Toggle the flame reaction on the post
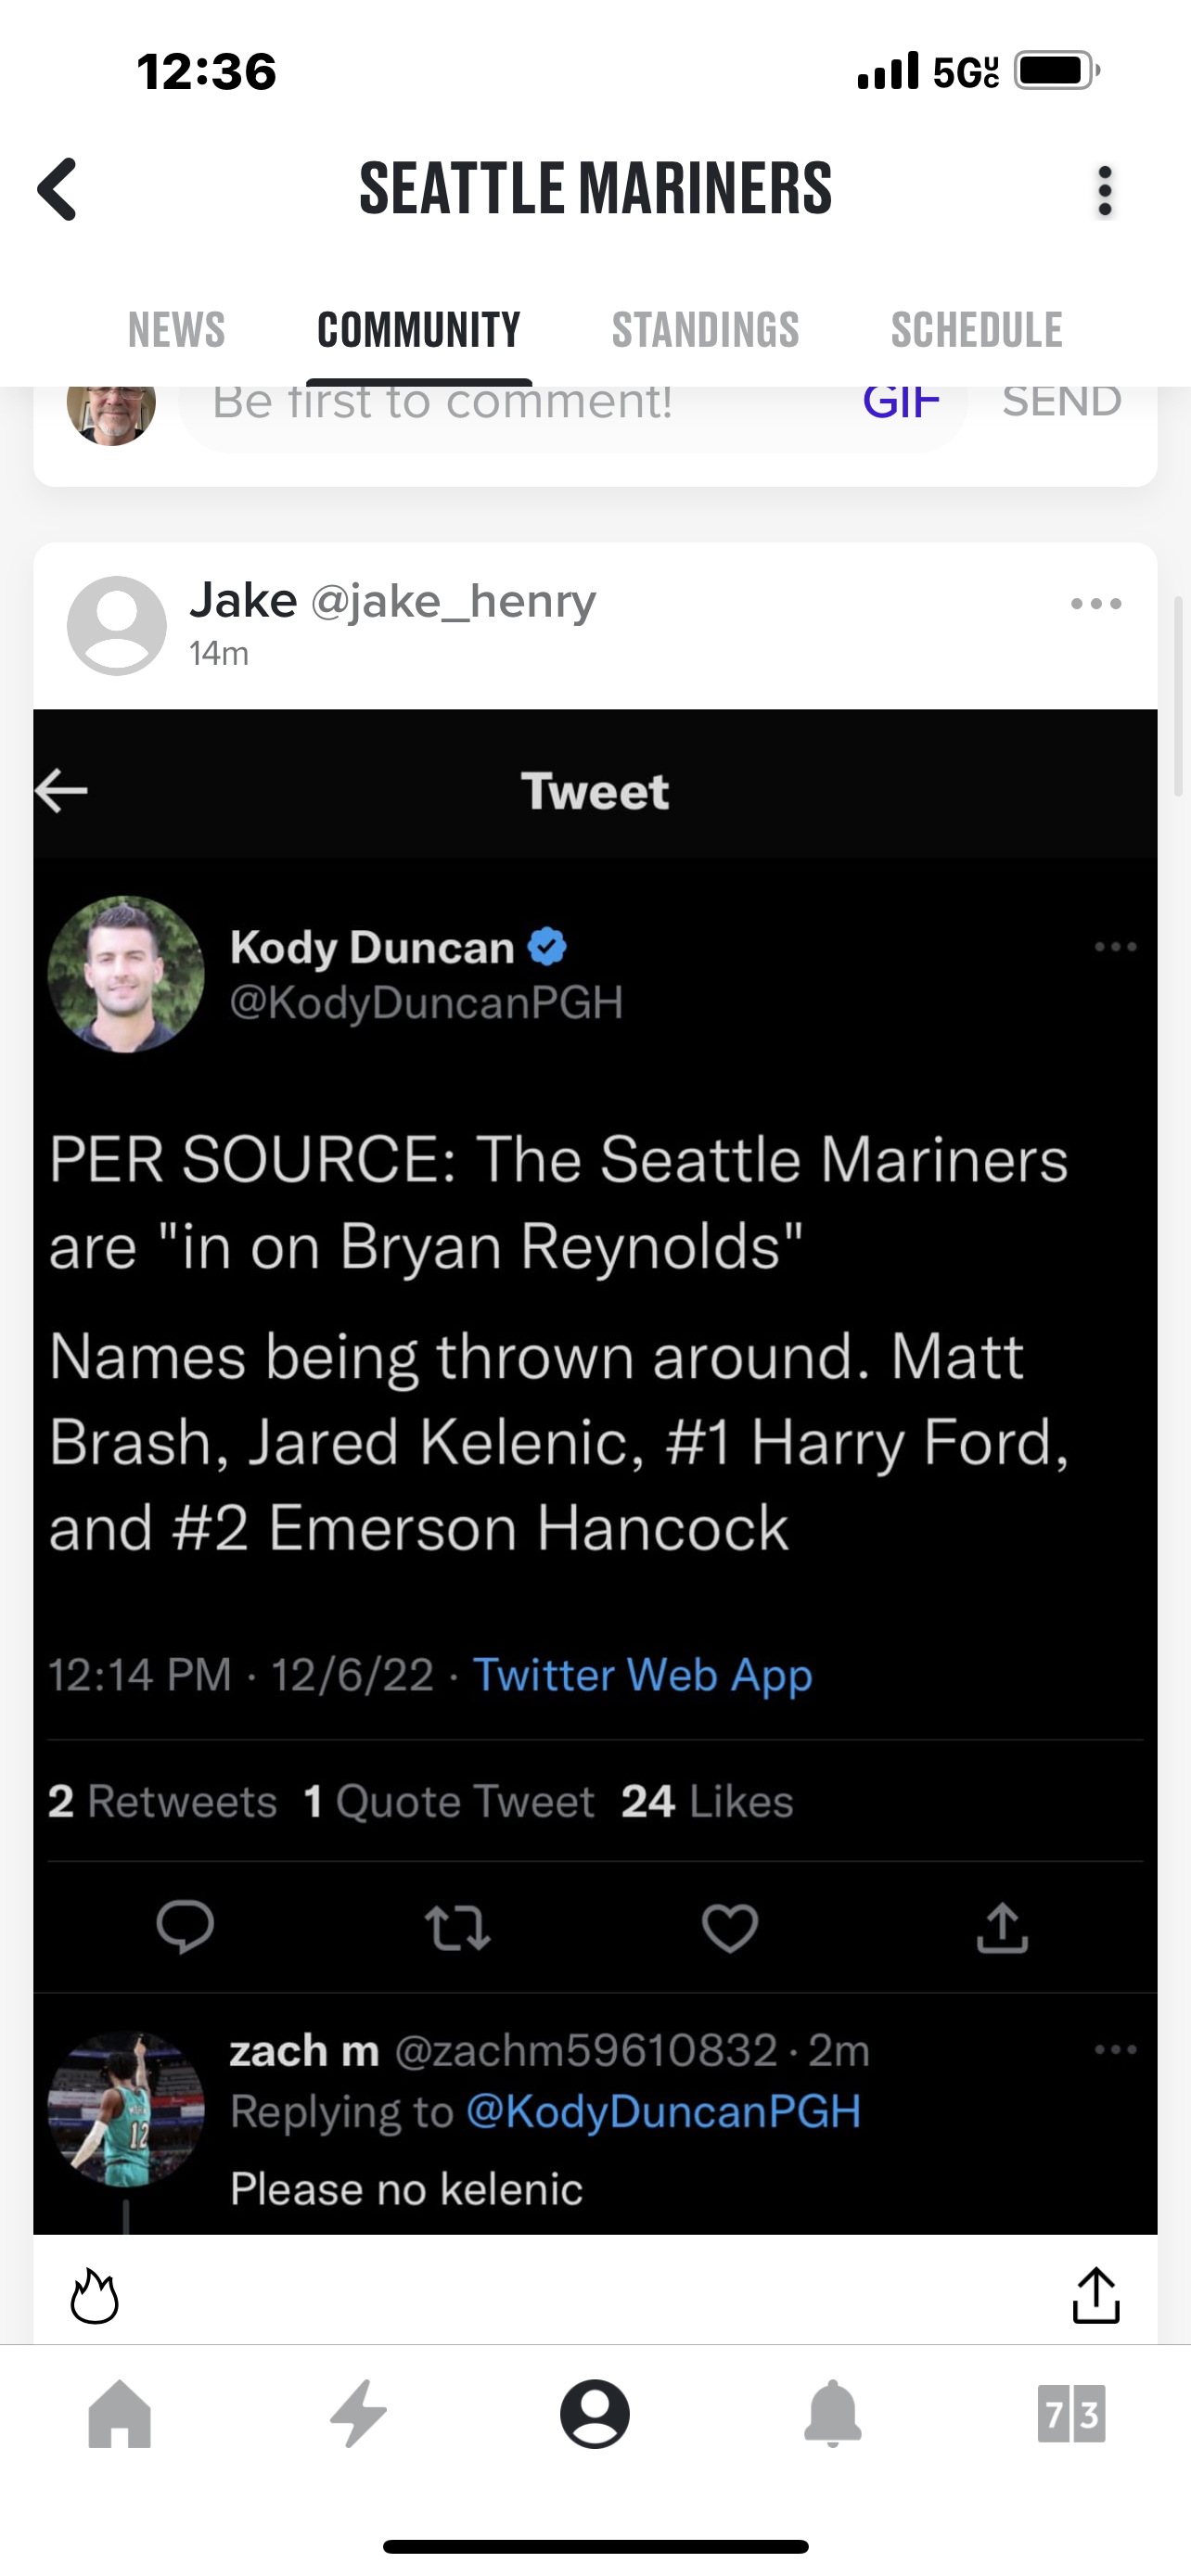The width and height of the screenshot is (1191, 2576). 95,2296
